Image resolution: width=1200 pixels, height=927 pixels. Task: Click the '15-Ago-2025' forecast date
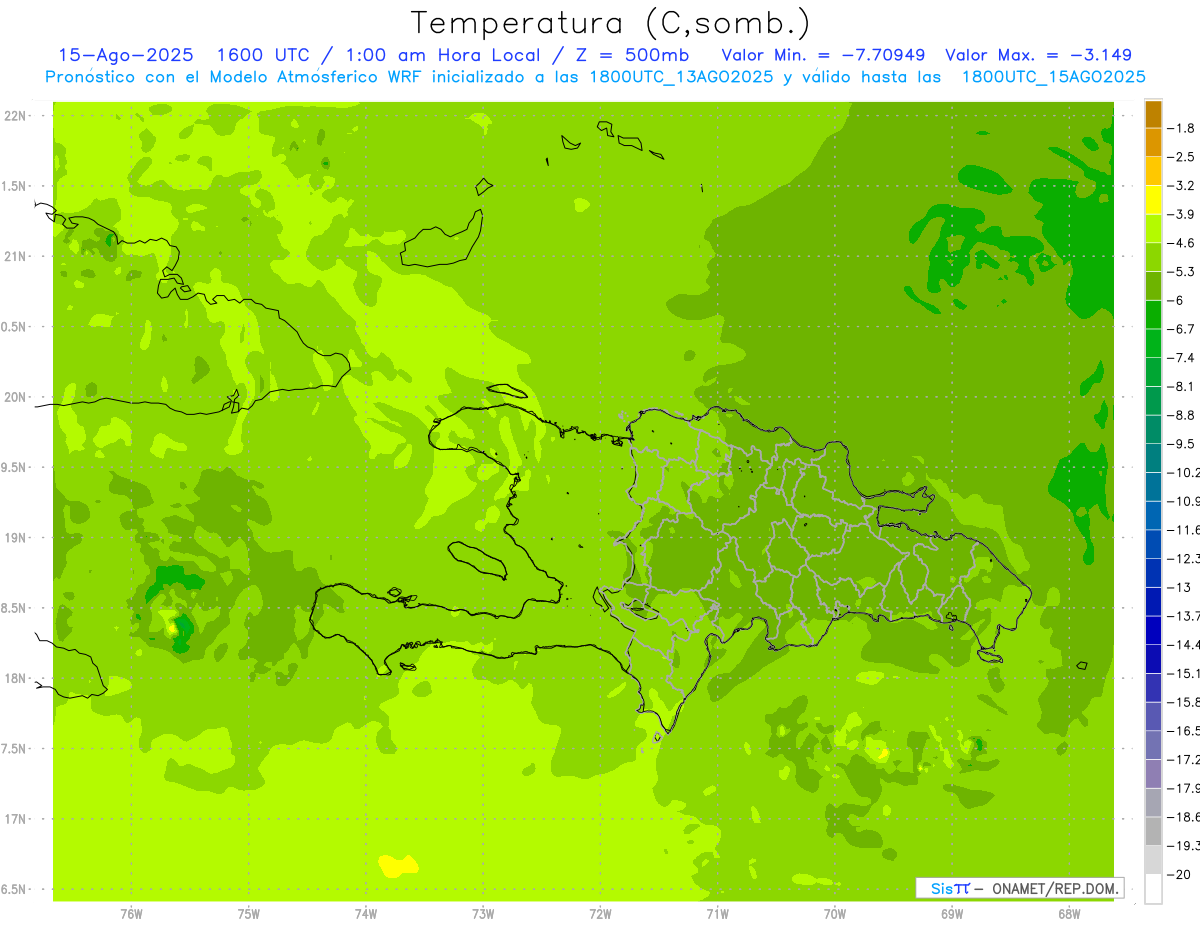(x=126, y=55)
